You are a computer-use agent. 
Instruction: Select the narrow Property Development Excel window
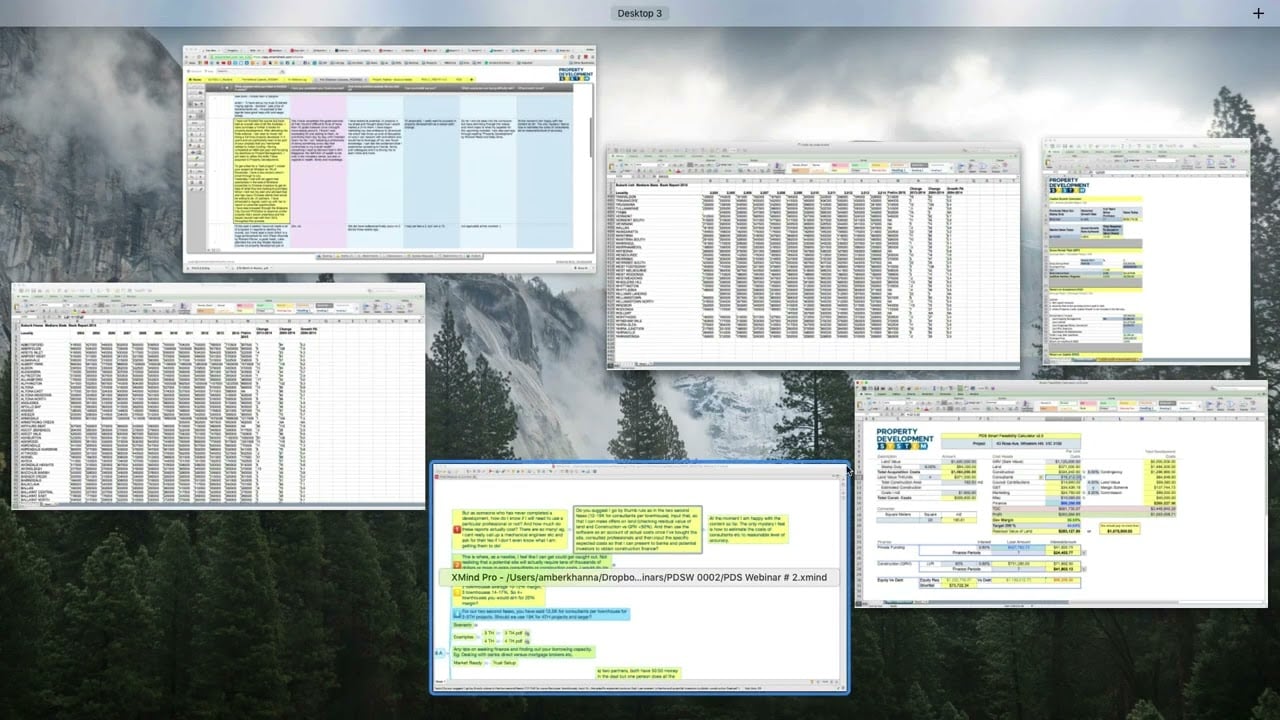1146,251
